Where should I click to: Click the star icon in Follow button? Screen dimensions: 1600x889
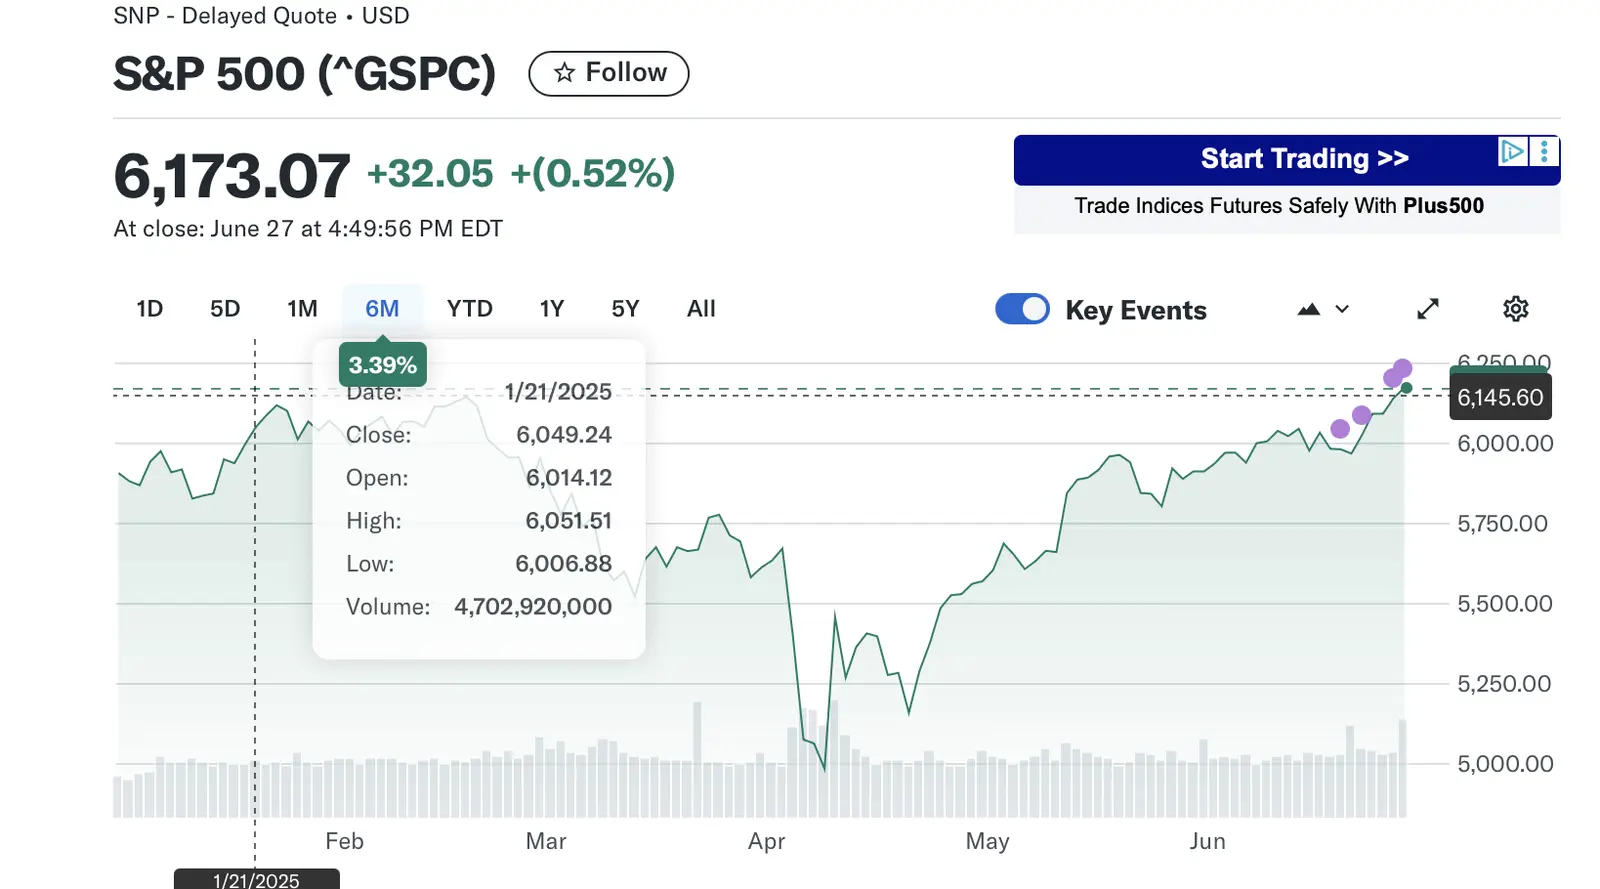pyautogui.click(x=565, y=73)
